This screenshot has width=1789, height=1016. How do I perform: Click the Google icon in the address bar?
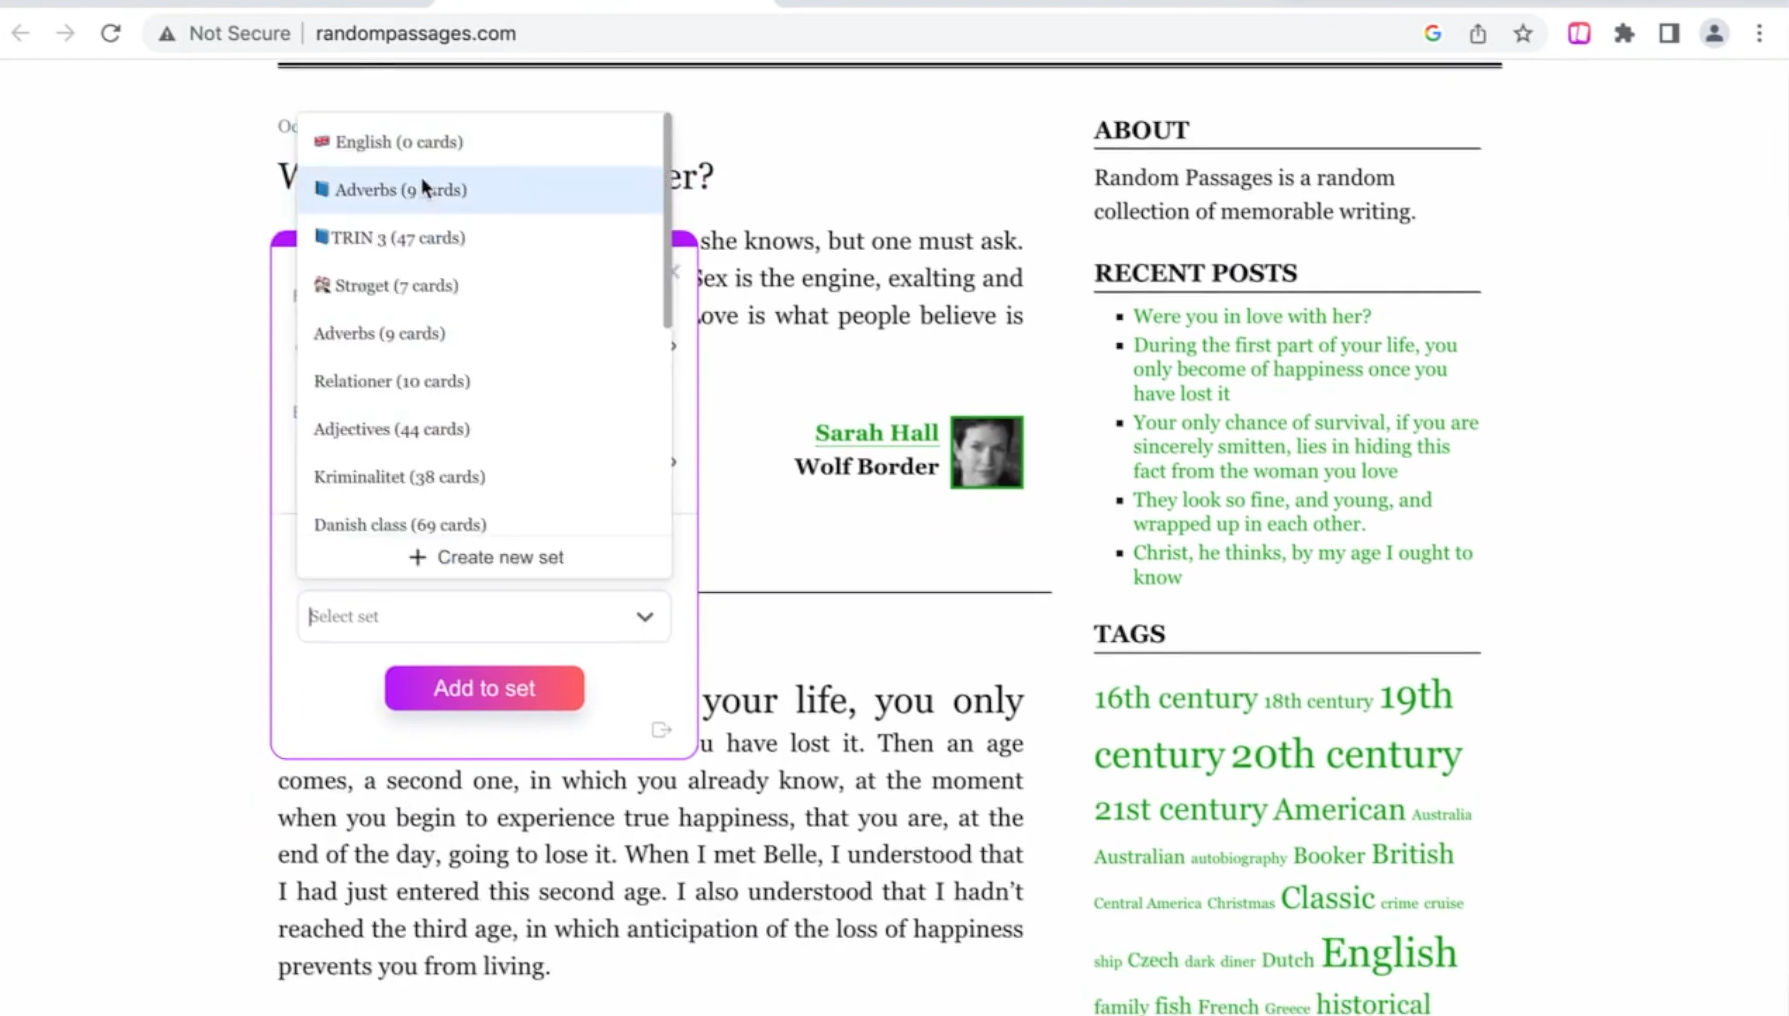1432,33
